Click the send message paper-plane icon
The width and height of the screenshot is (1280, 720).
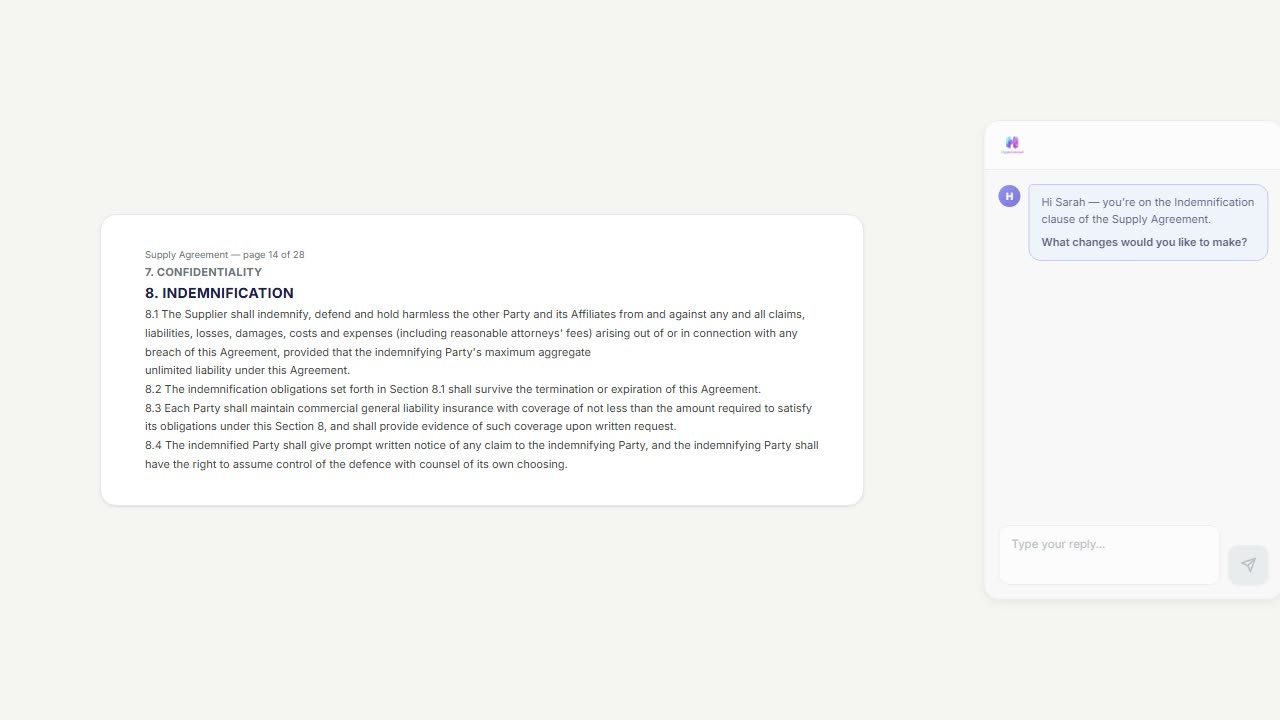click(x=1248, y=565)
